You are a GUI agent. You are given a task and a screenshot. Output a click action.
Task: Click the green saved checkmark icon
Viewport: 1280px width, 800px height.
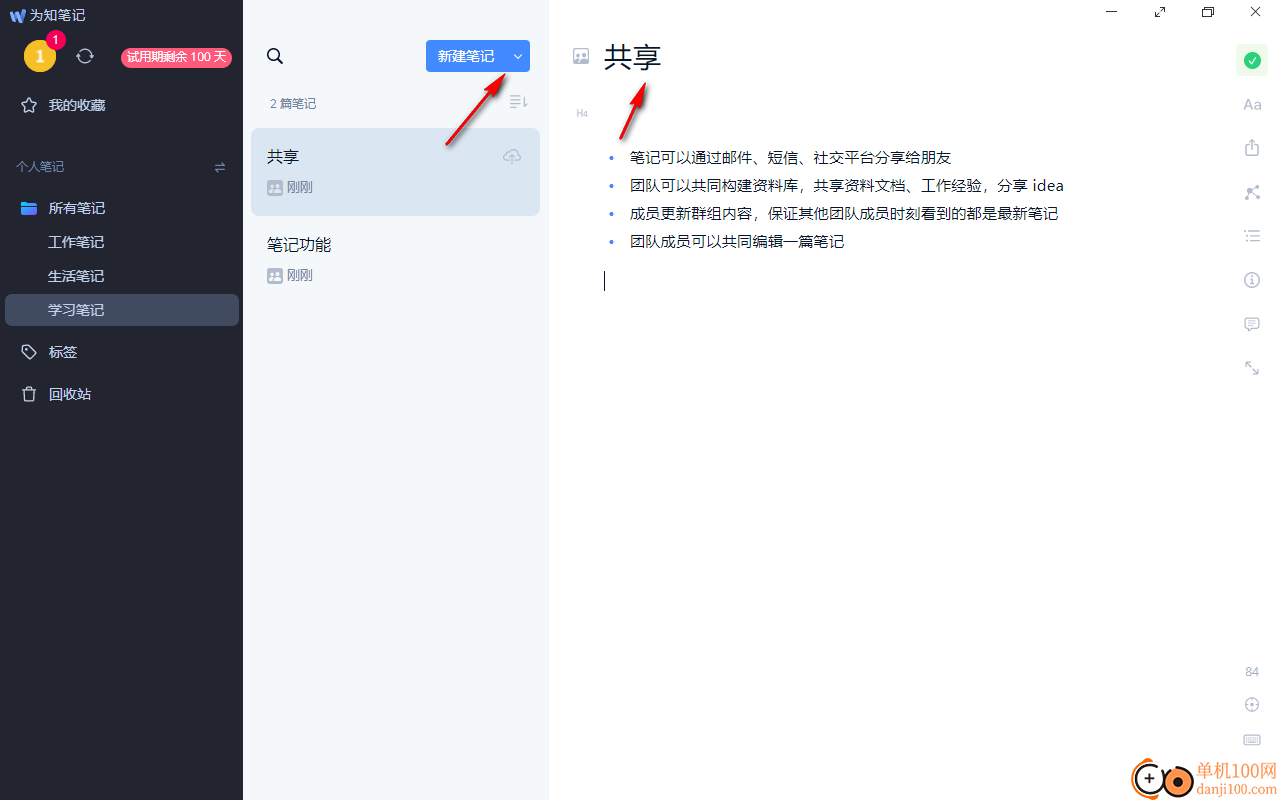point(1252,60)
